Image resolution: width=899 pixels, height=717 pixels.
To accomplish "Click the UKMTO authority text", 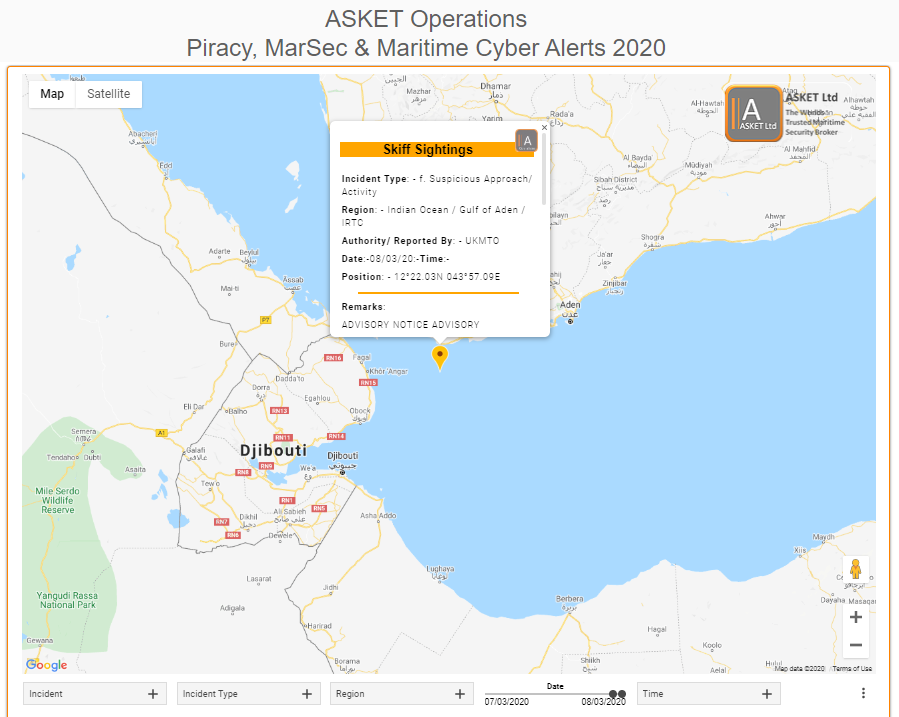I will (x=482, y=241).
